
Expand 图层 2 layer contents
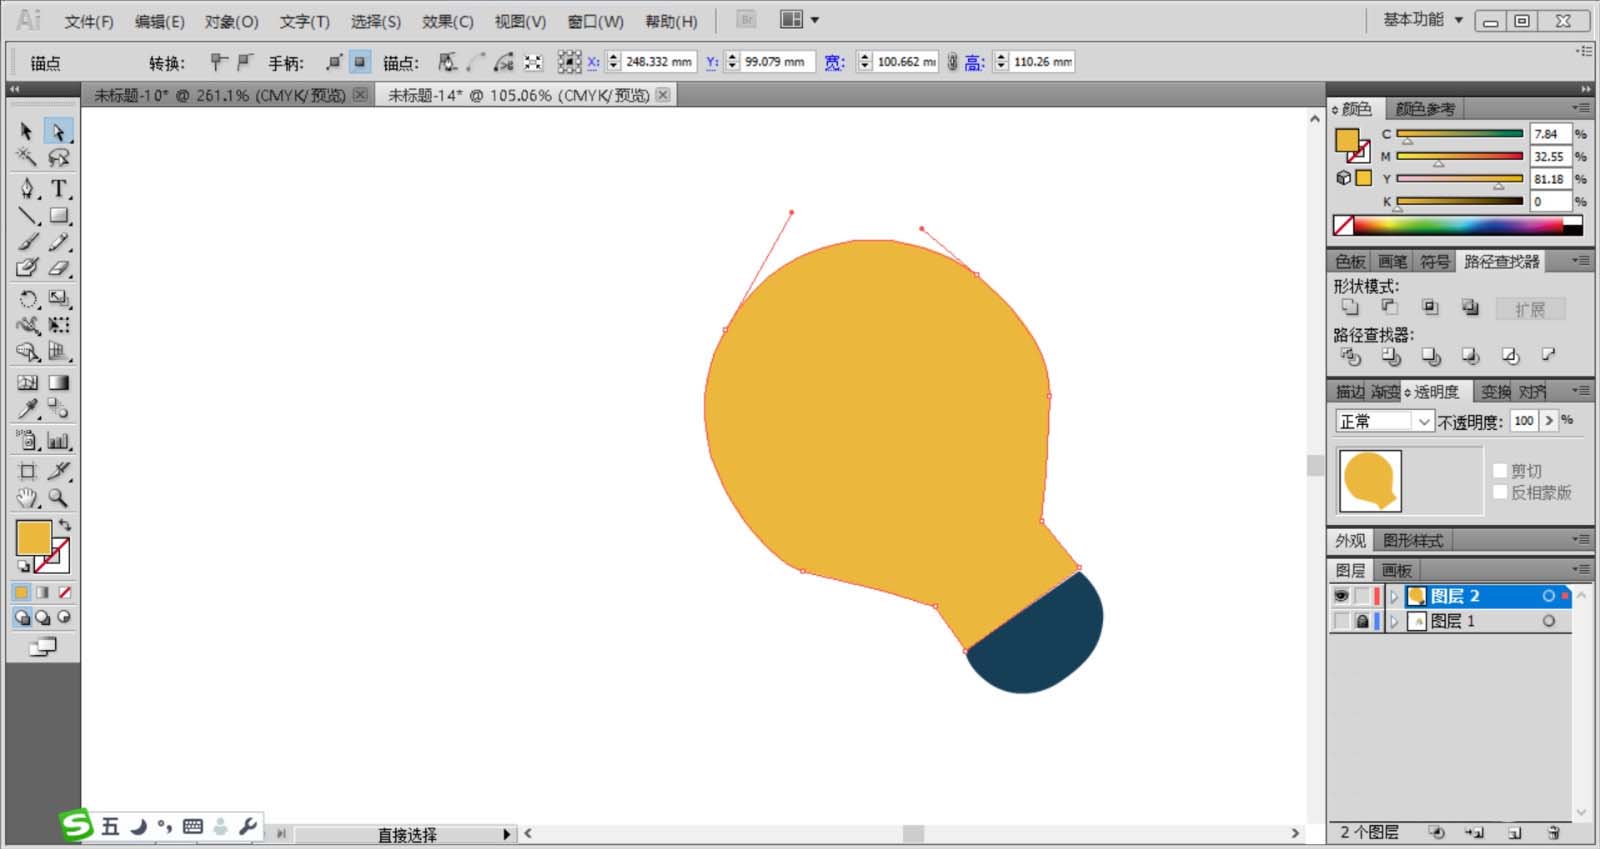1394,596
